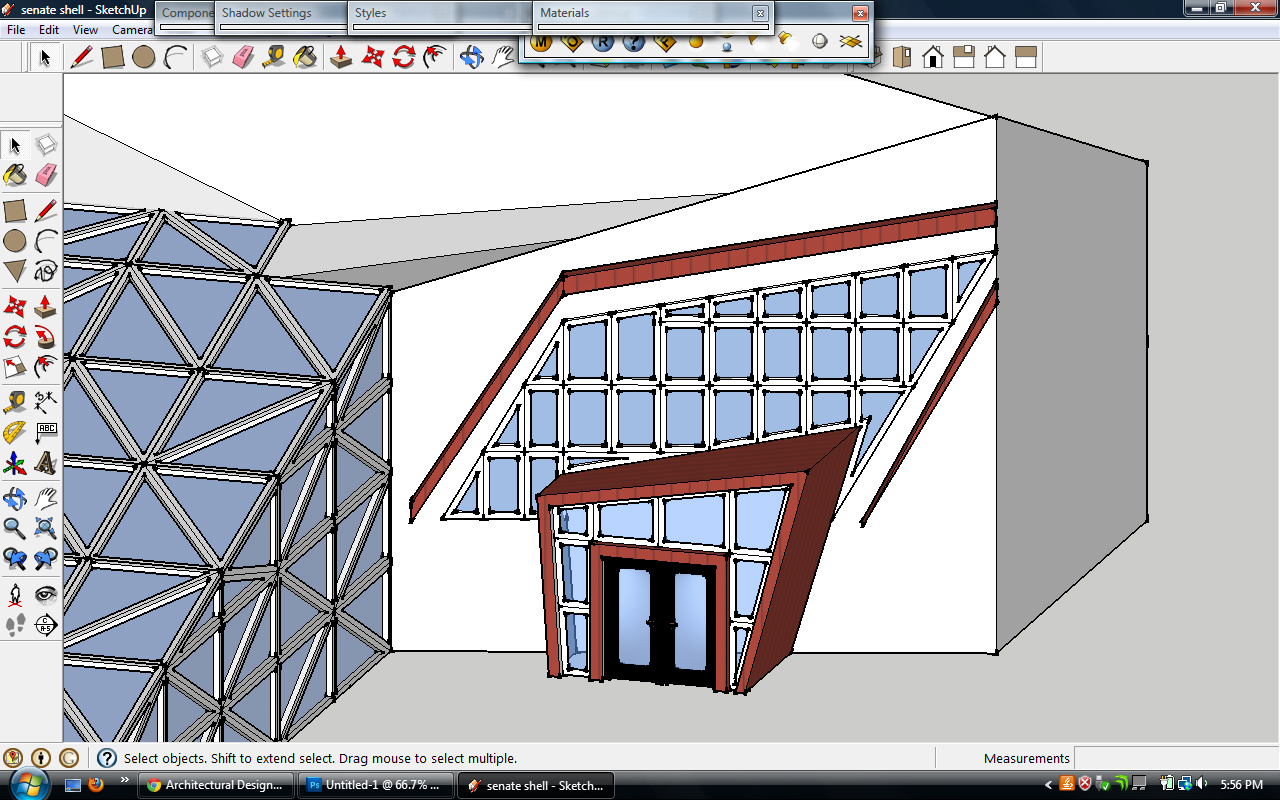Click the Shadow Settings title bar
This screenshot has height=800, width=1280.
tap(265, 13)
